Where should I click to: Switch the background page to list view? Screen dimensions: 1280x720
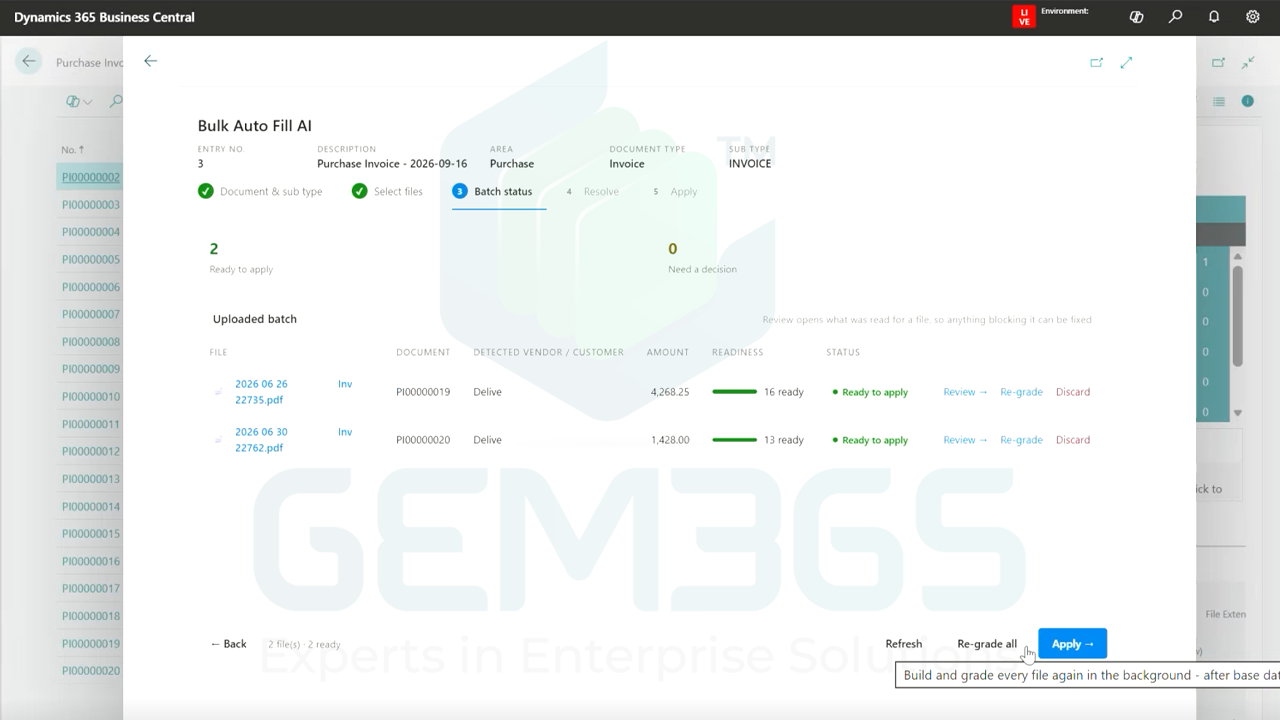tap(1219, 101)
